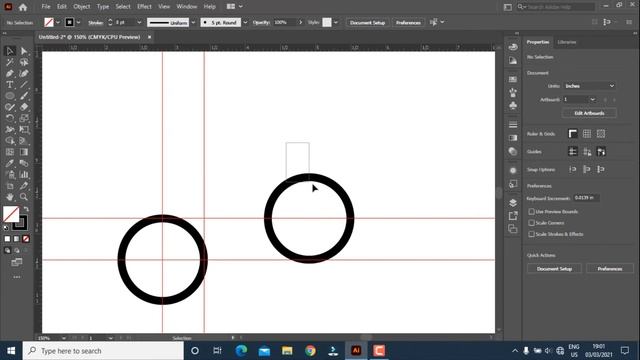640x360 pixels.
Task: Select the Column Graph tool
Action: coord(24,175)
